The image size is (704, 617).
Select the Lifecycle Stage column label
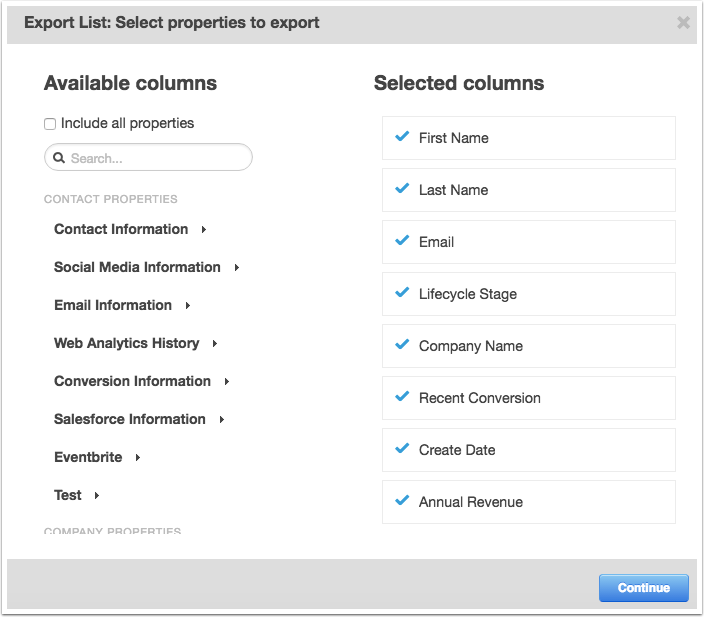click(468, 294)
